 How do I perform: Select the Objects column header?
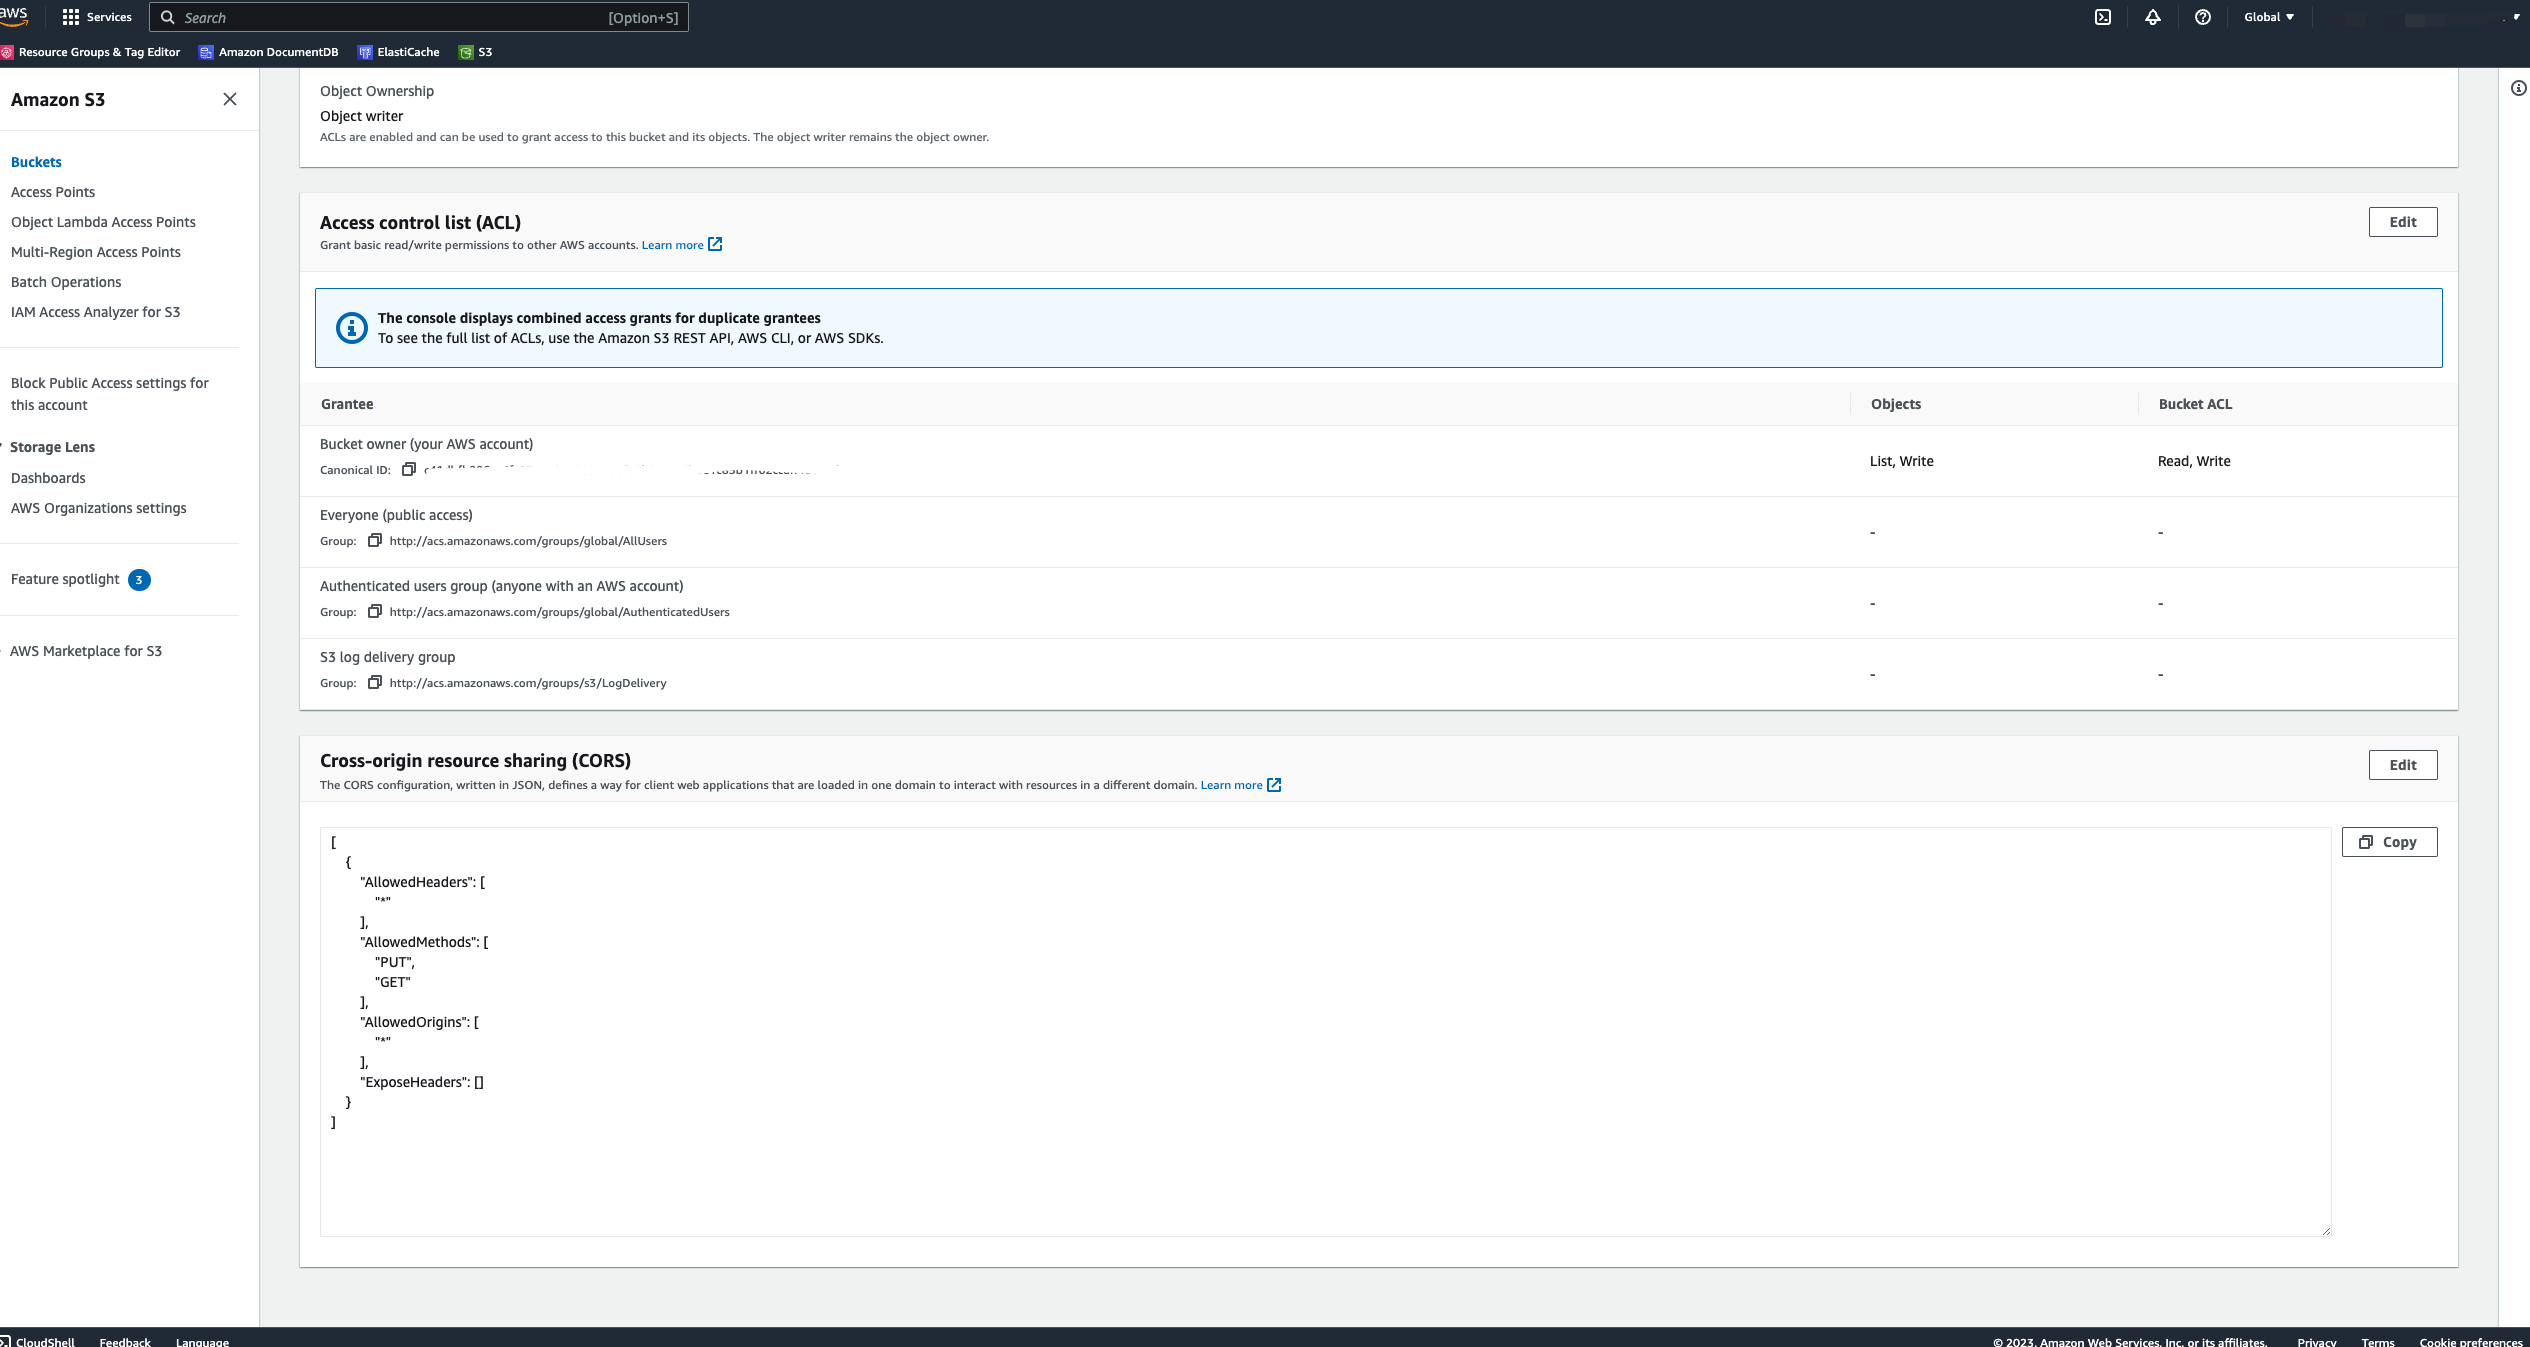click(1896, 404)
